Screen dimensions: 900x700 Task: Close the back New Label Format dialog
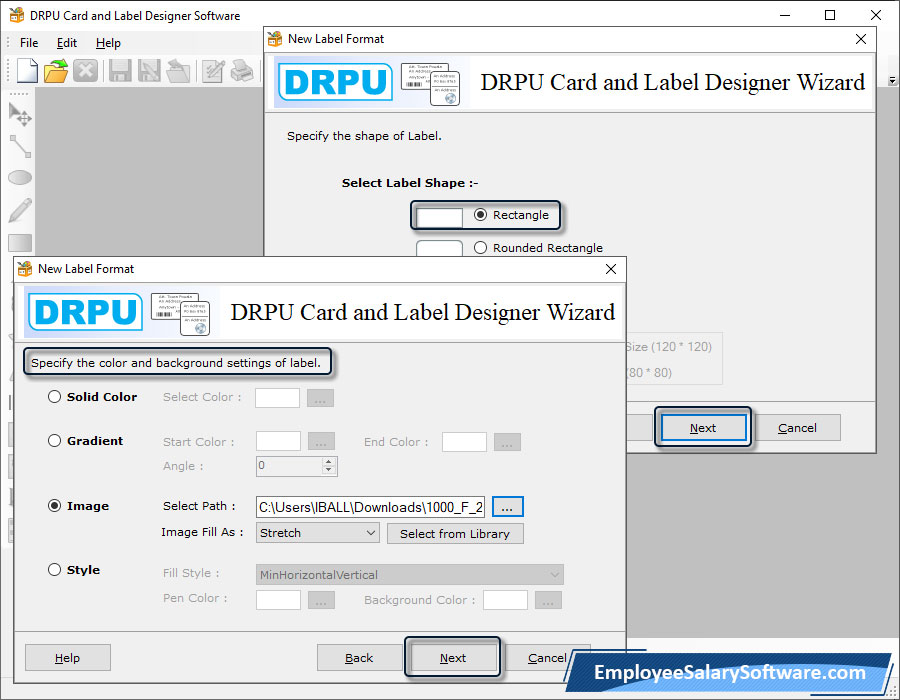861,39
